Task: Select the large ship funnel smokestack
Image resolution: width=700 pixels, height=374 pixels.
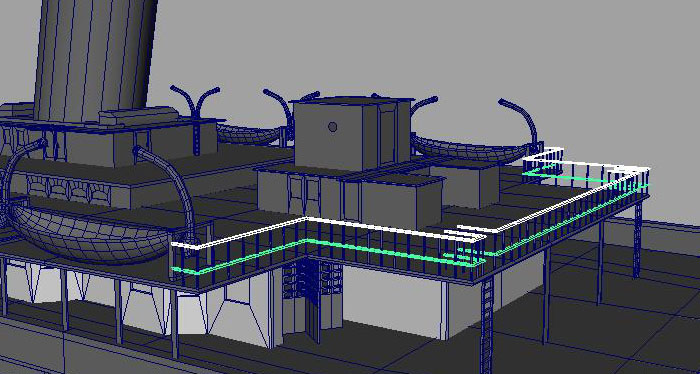Action: pos(95,58)
